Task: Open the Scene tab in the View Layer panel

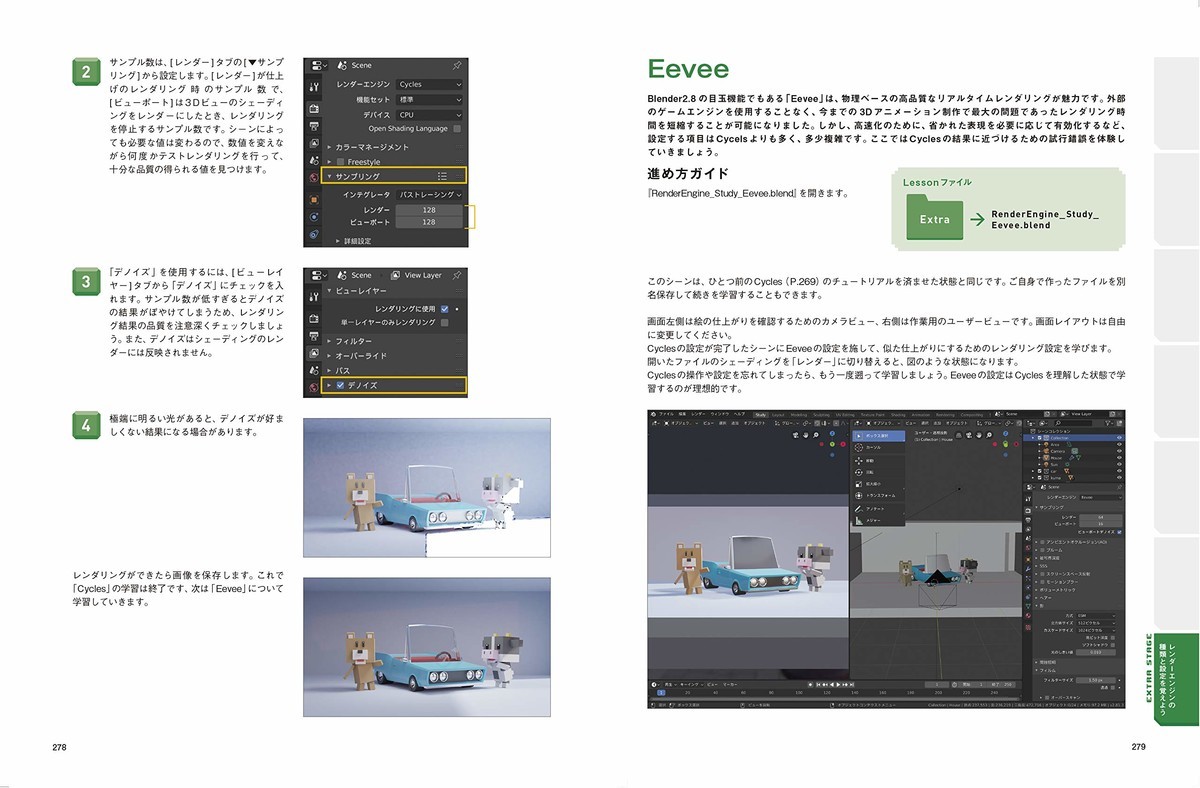Action: tap(314, 370)
